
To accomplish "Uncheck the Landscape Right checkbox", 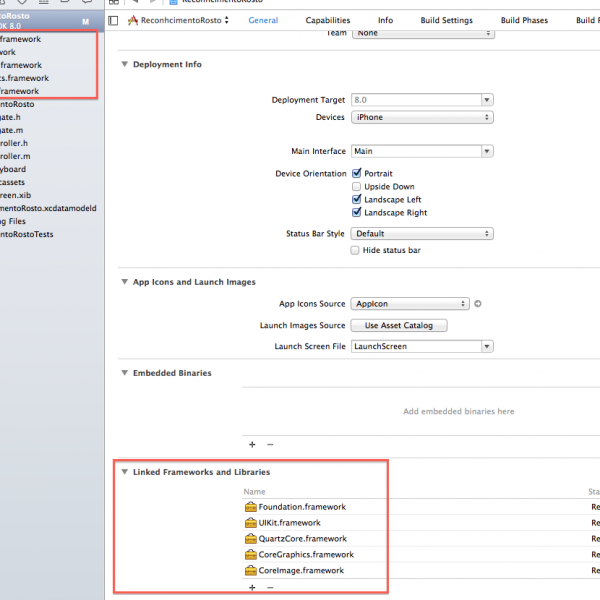I will pos(356,212).
